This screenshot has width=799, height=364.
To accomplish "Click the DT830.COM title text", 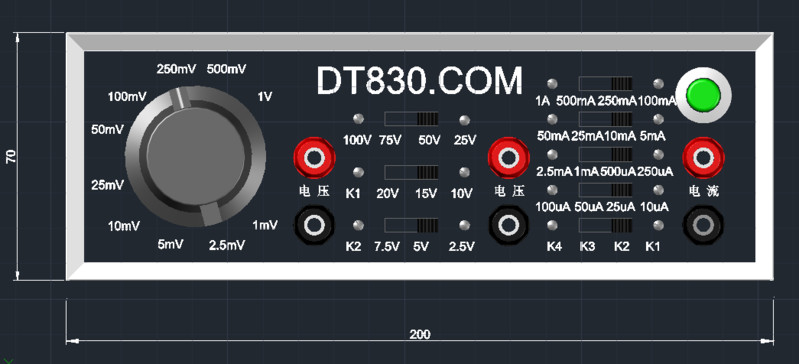I will (419, 81).
